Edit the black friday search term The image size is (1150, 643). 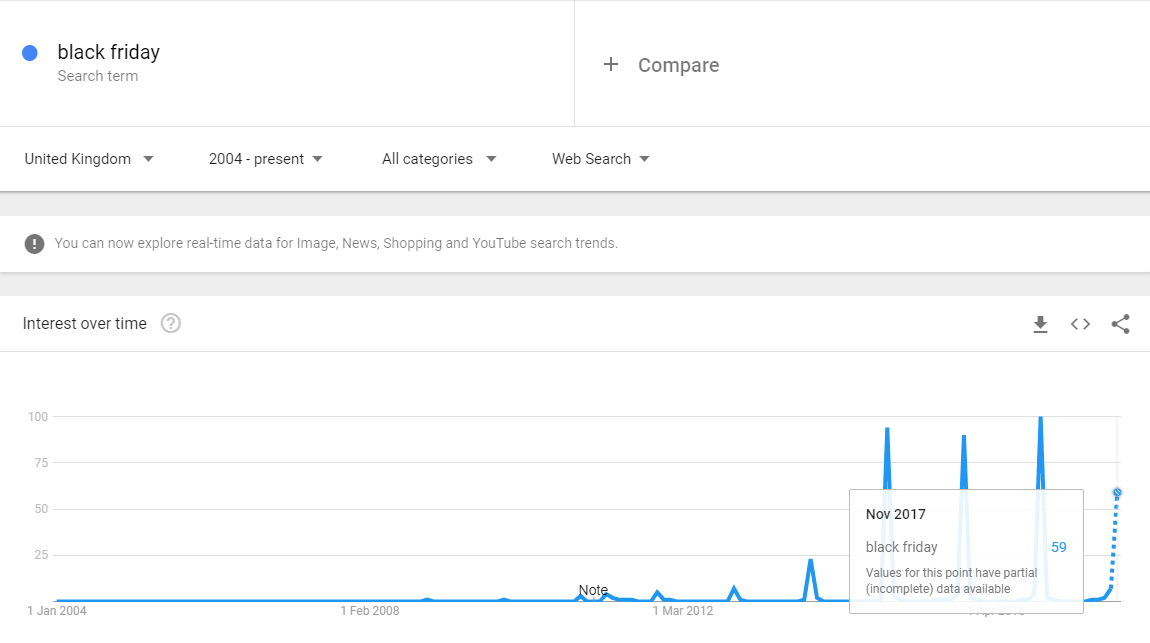pos(108,52)
